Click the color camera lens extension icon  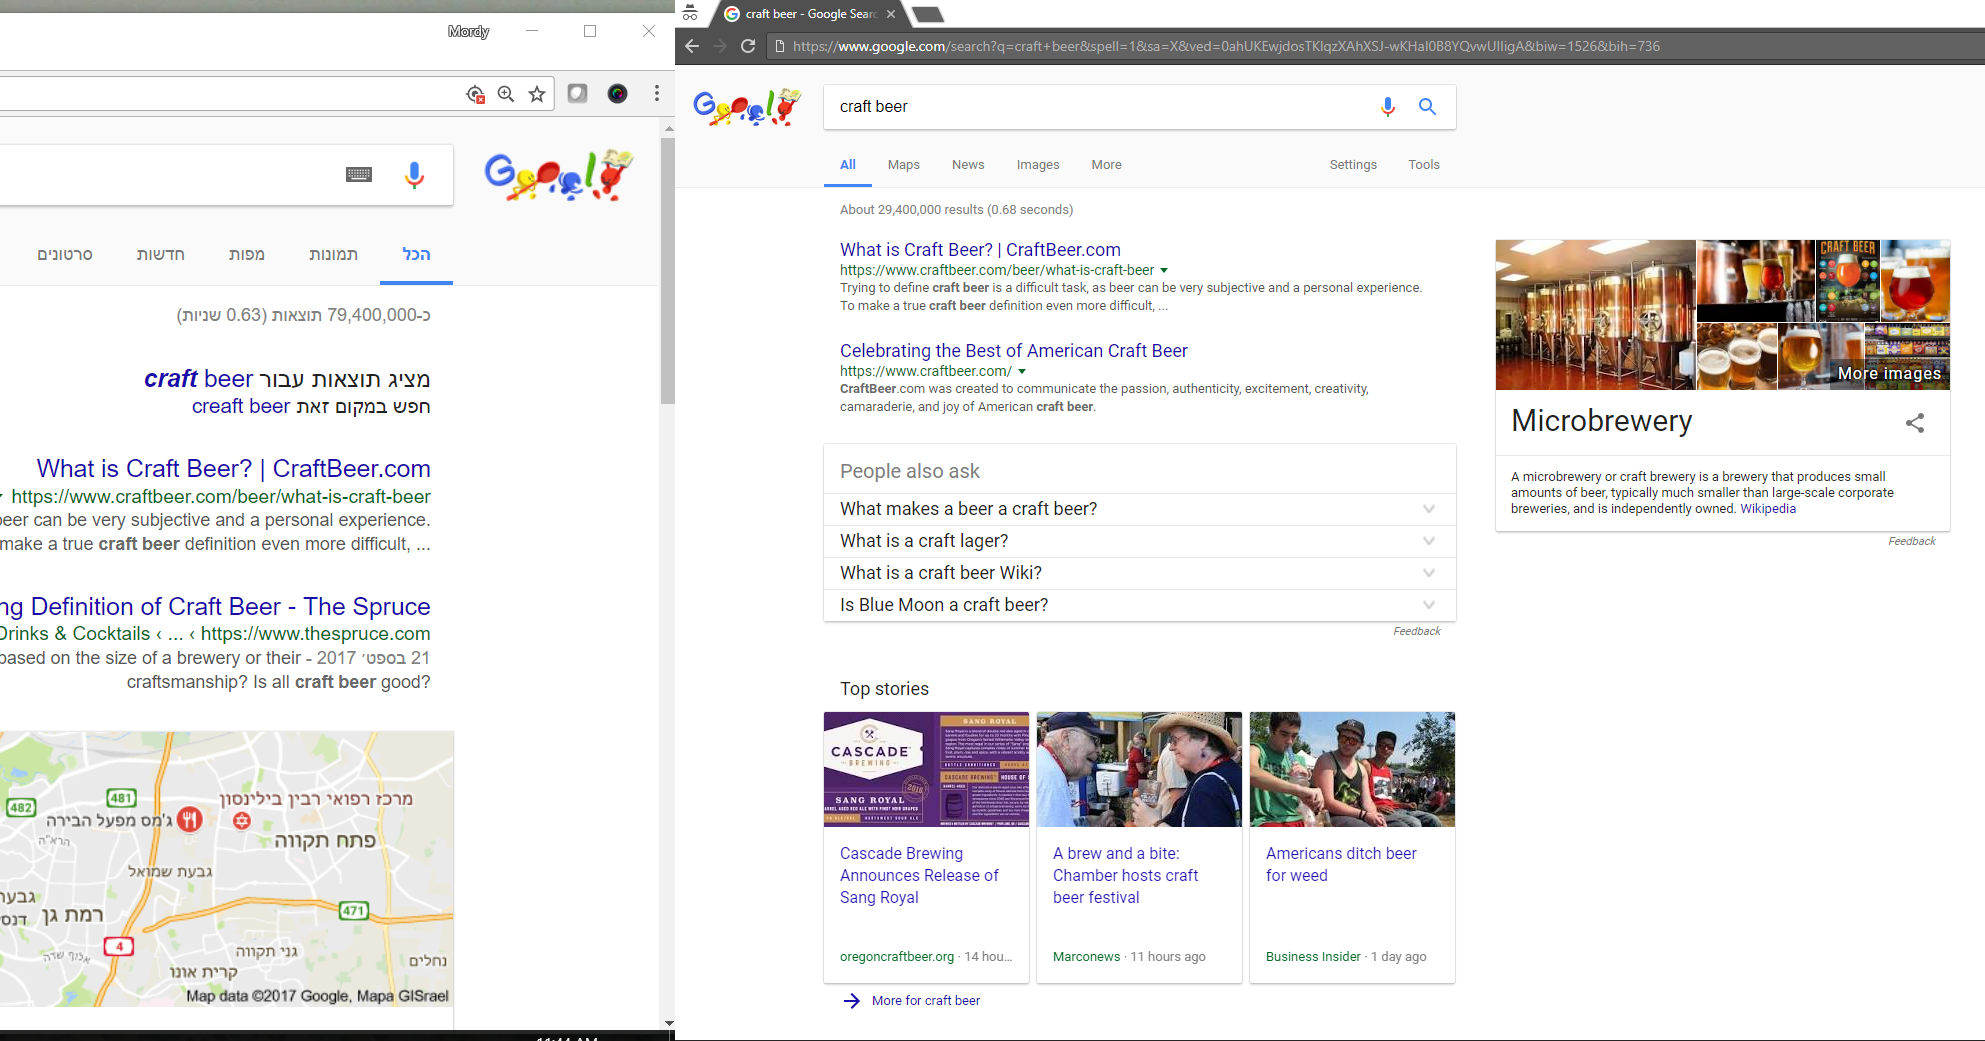[x=617, y=93]
